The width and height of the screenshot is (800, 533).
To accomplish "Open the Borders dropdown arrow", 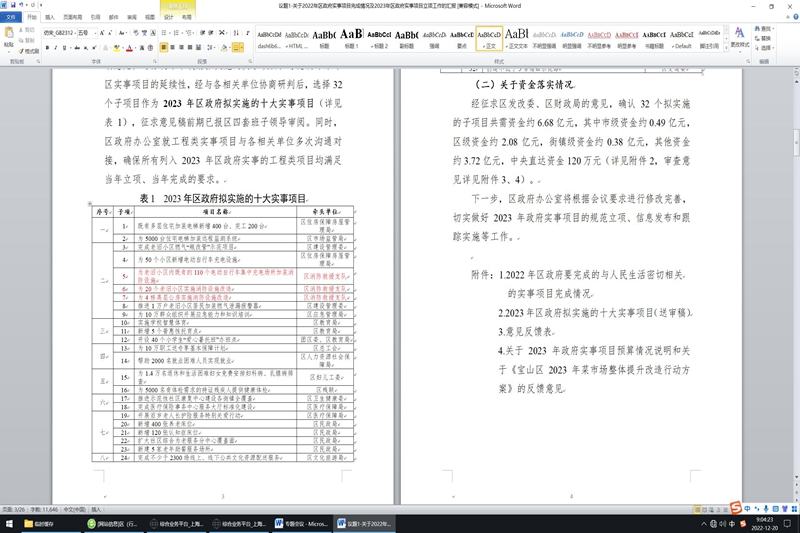I will [242, 48].
